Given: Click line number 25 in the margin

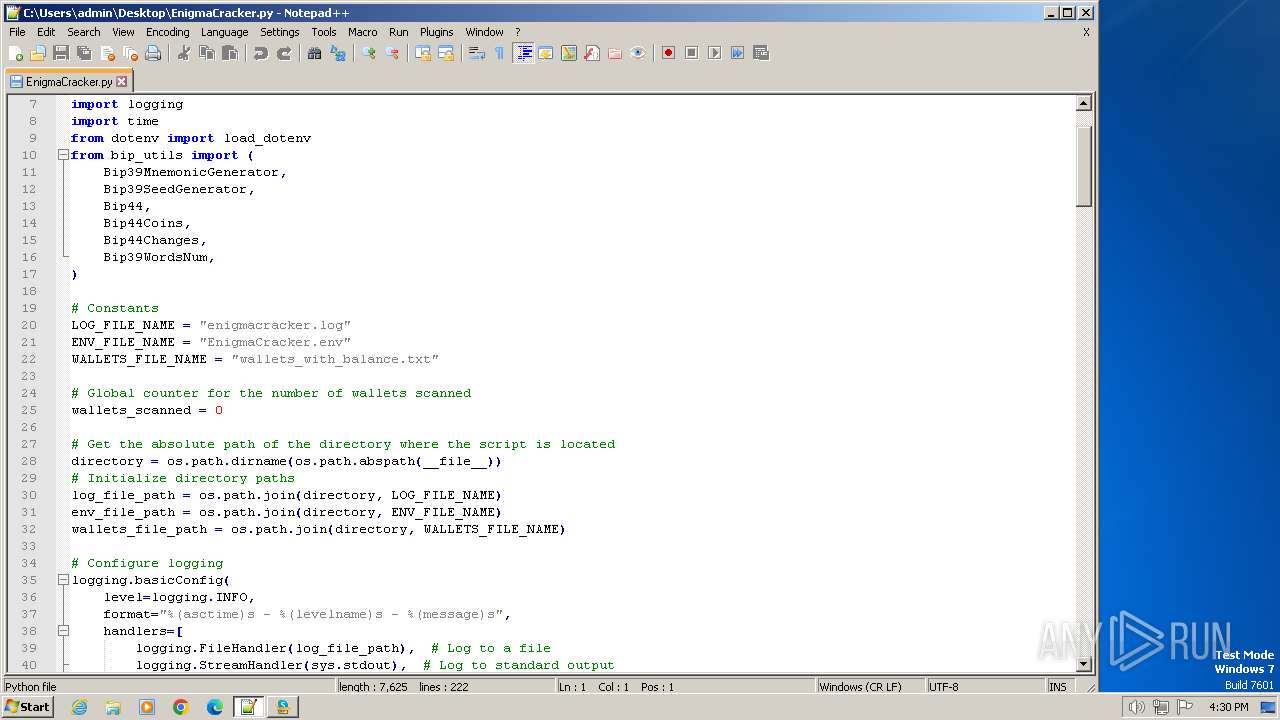Looking at the screenshot, I should click(29, 410).
